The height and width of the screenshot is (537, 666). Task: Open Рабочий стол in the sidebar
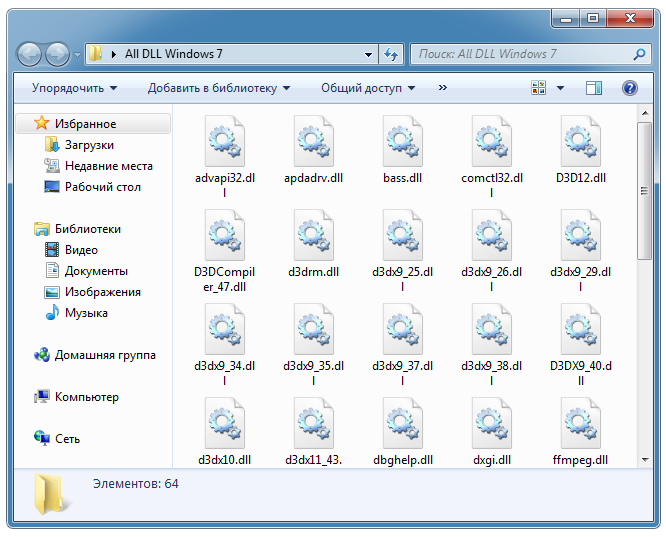93,187
